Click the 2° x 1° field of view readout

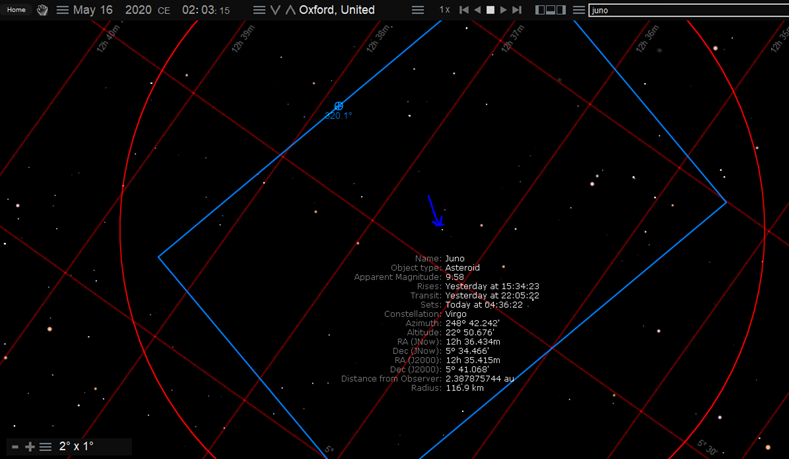[x=76, y=446]
